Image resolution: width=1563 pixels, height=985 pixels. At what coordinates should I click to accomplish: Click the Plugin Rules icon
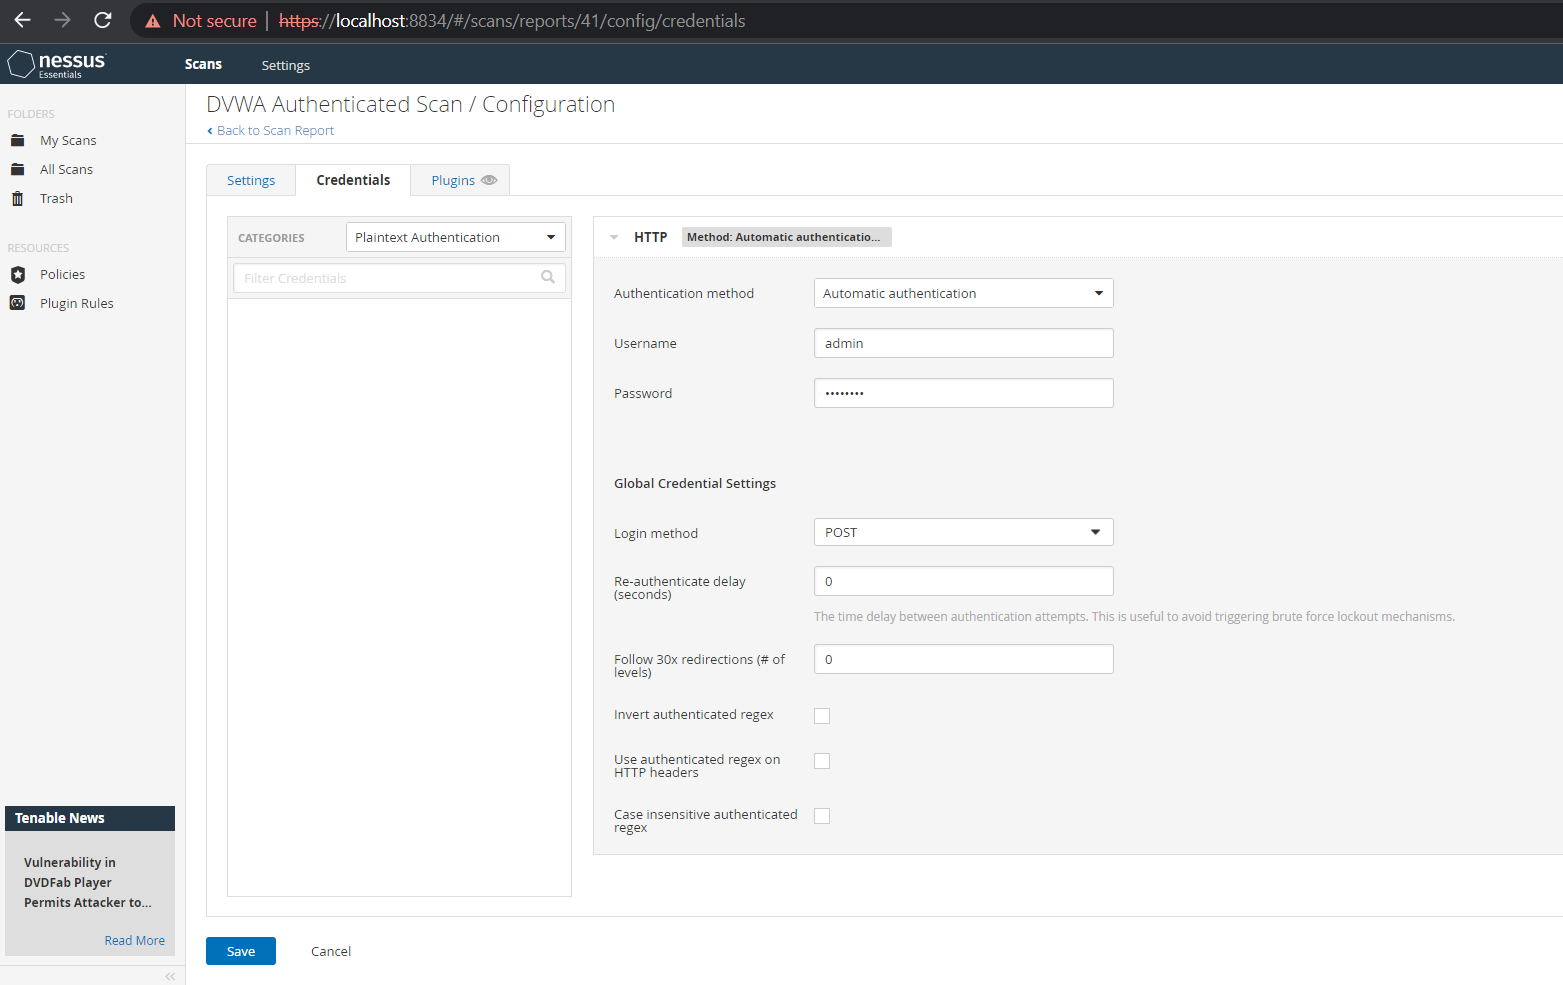point(17,303)
